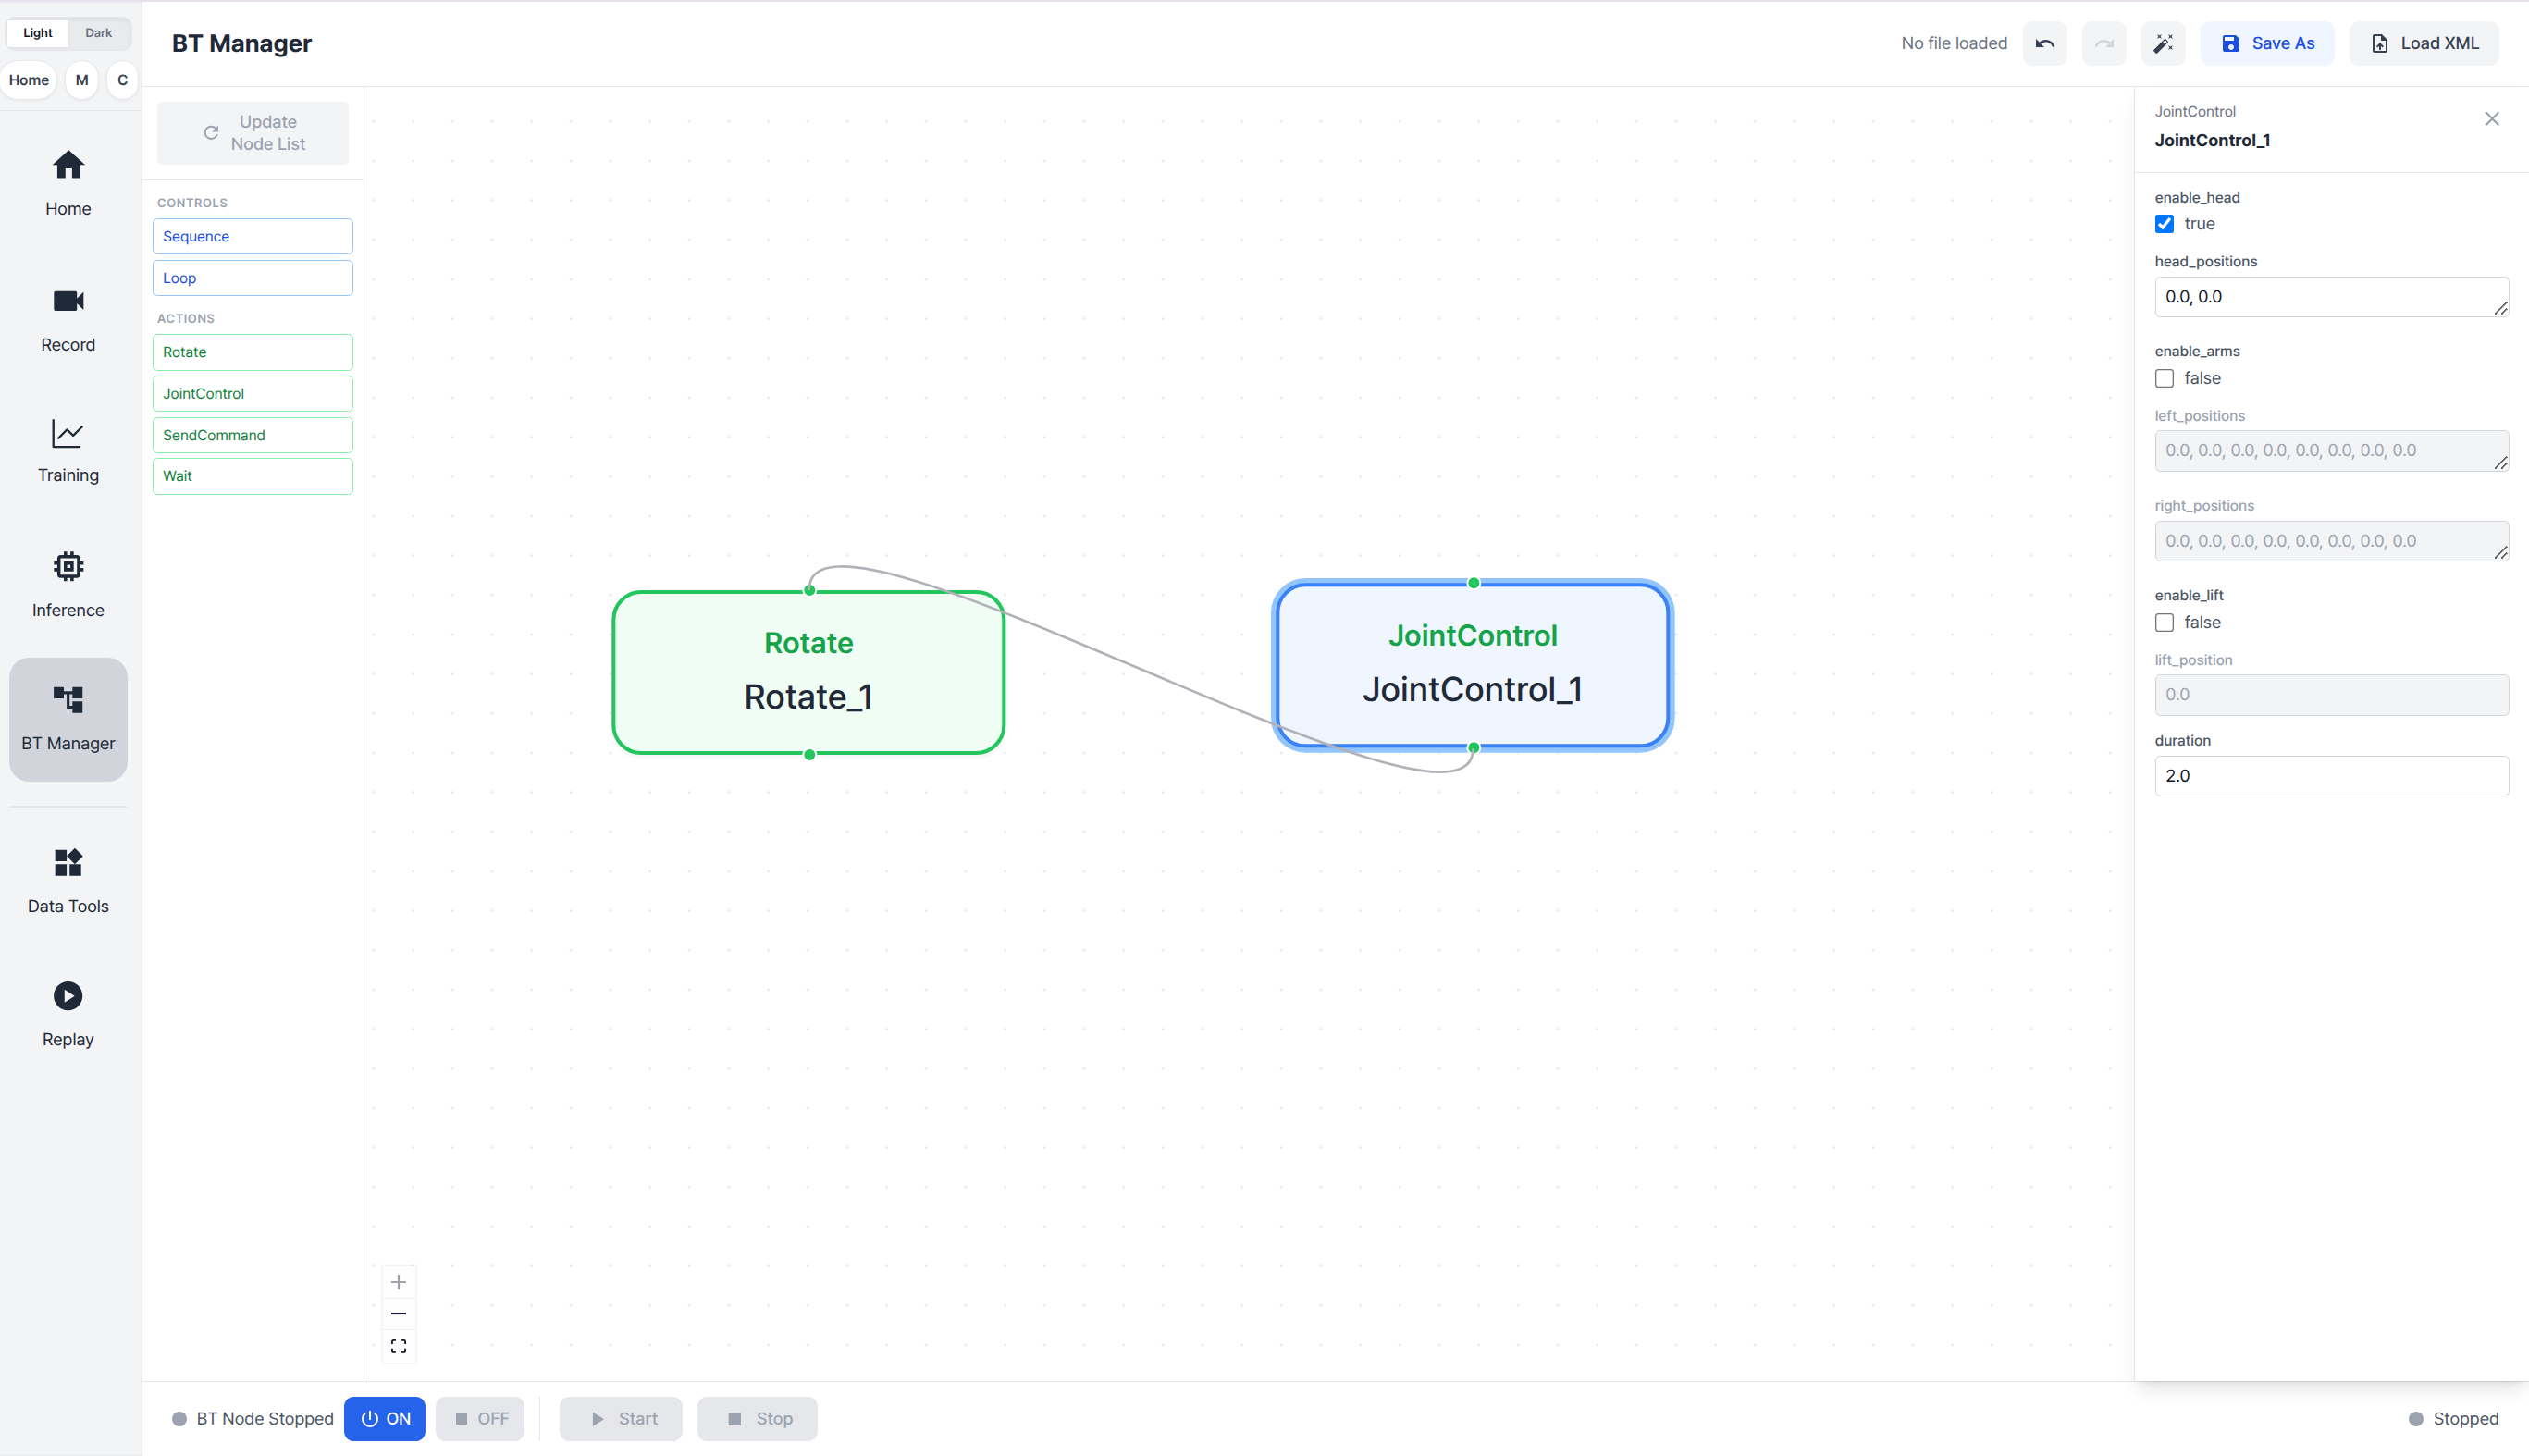2529x1456 pixels.
Task: Pick the Sequence control node
Action: point(253,236)
